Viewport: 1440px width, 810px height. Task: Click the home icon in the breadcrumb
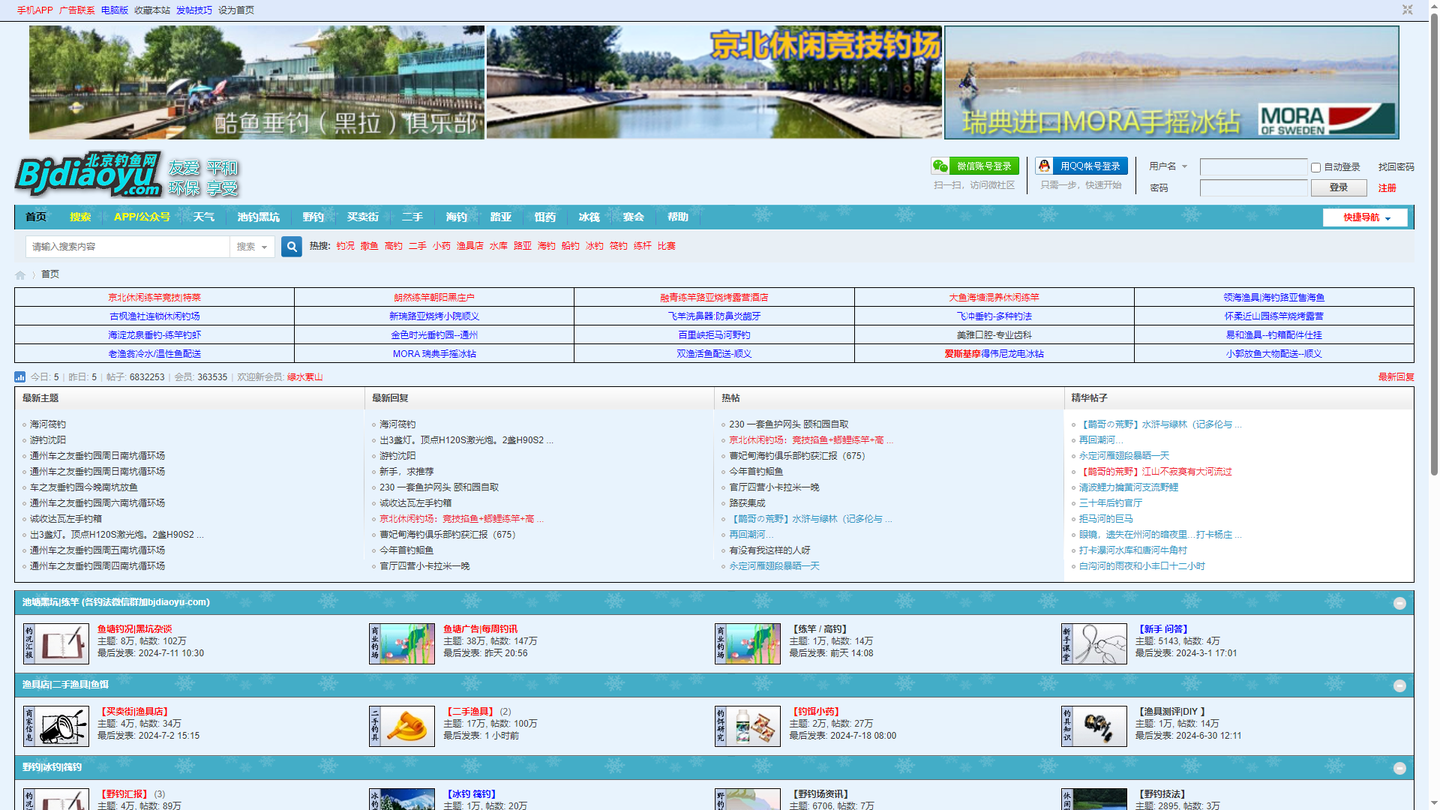20,275
